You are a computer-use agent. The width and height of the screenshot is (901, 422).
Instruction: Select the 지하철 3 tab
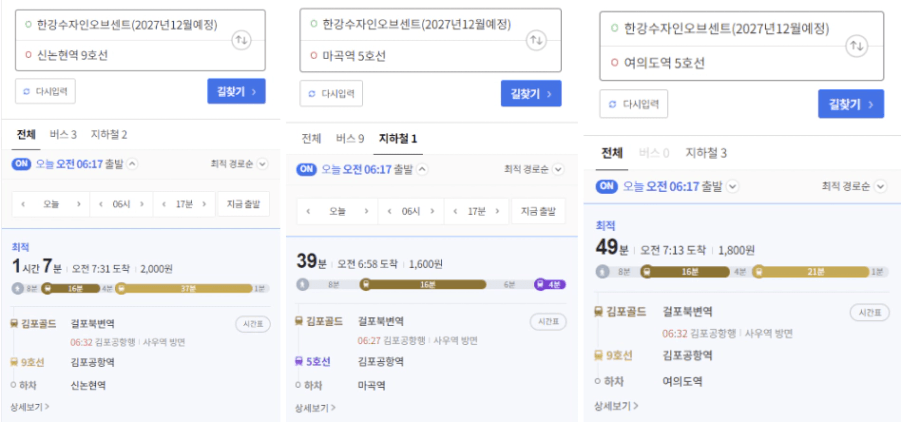706,153
